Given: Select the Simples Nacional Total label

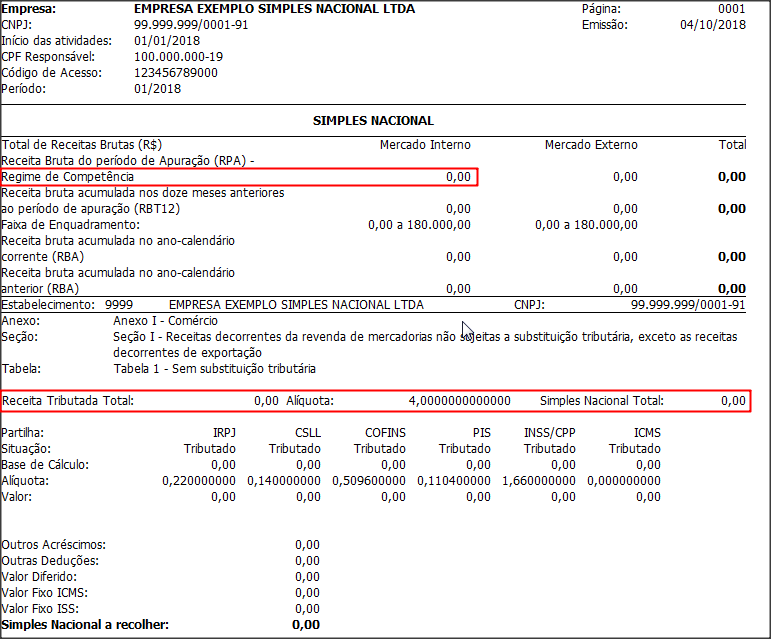Looking at the screenshot, I should pos(602,401).
